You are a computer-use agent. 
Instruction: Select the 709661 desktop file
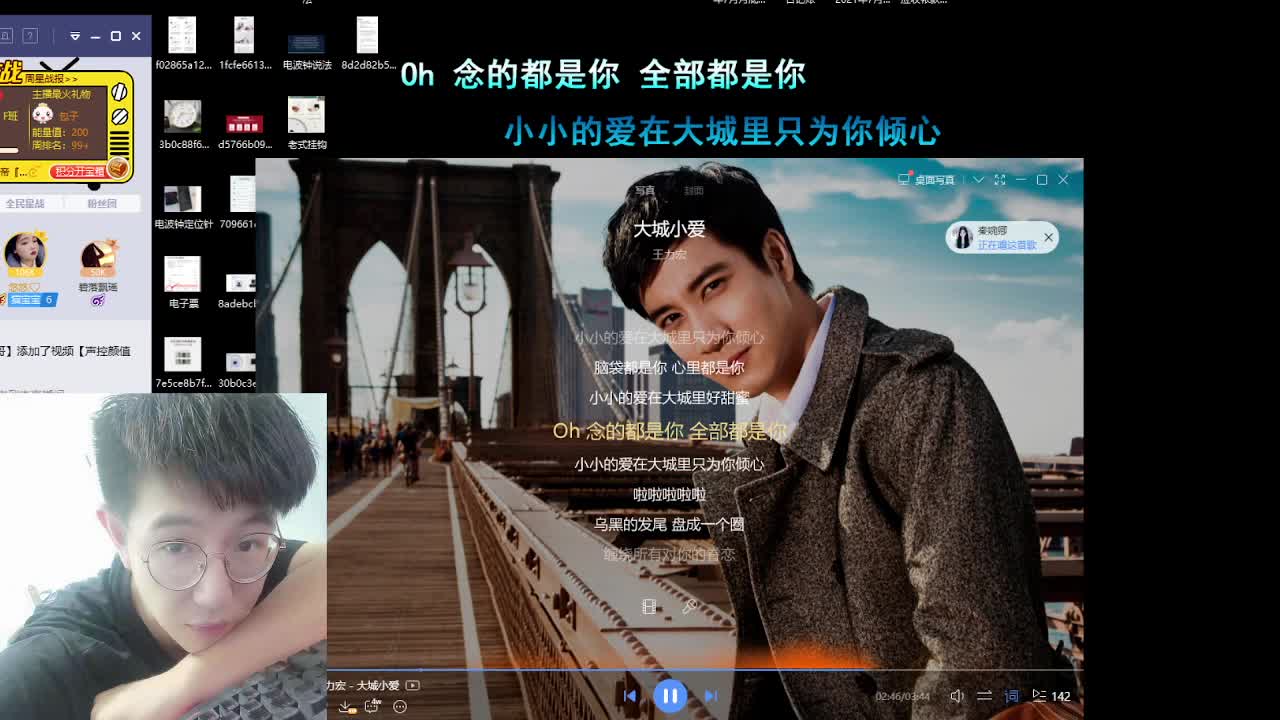[237, 203]
